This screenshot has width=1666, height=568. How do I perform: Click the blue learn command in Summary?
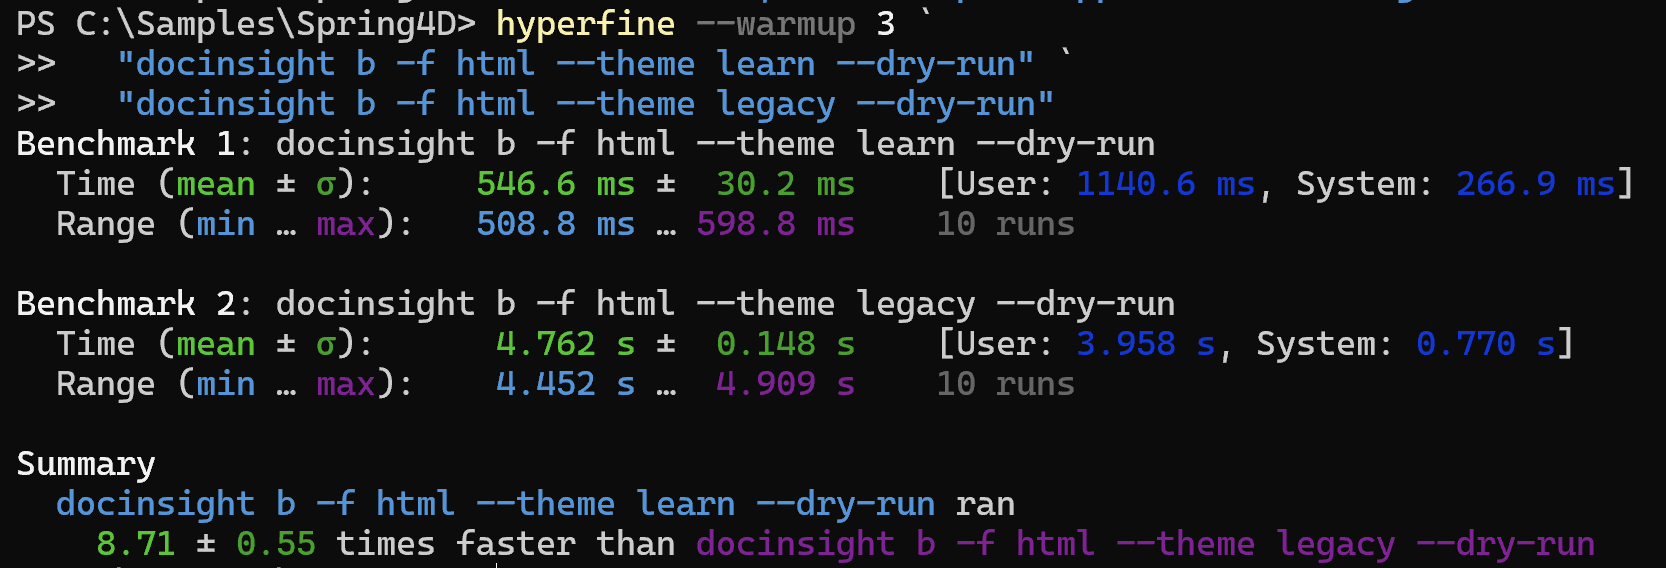[x=495, y=504]
